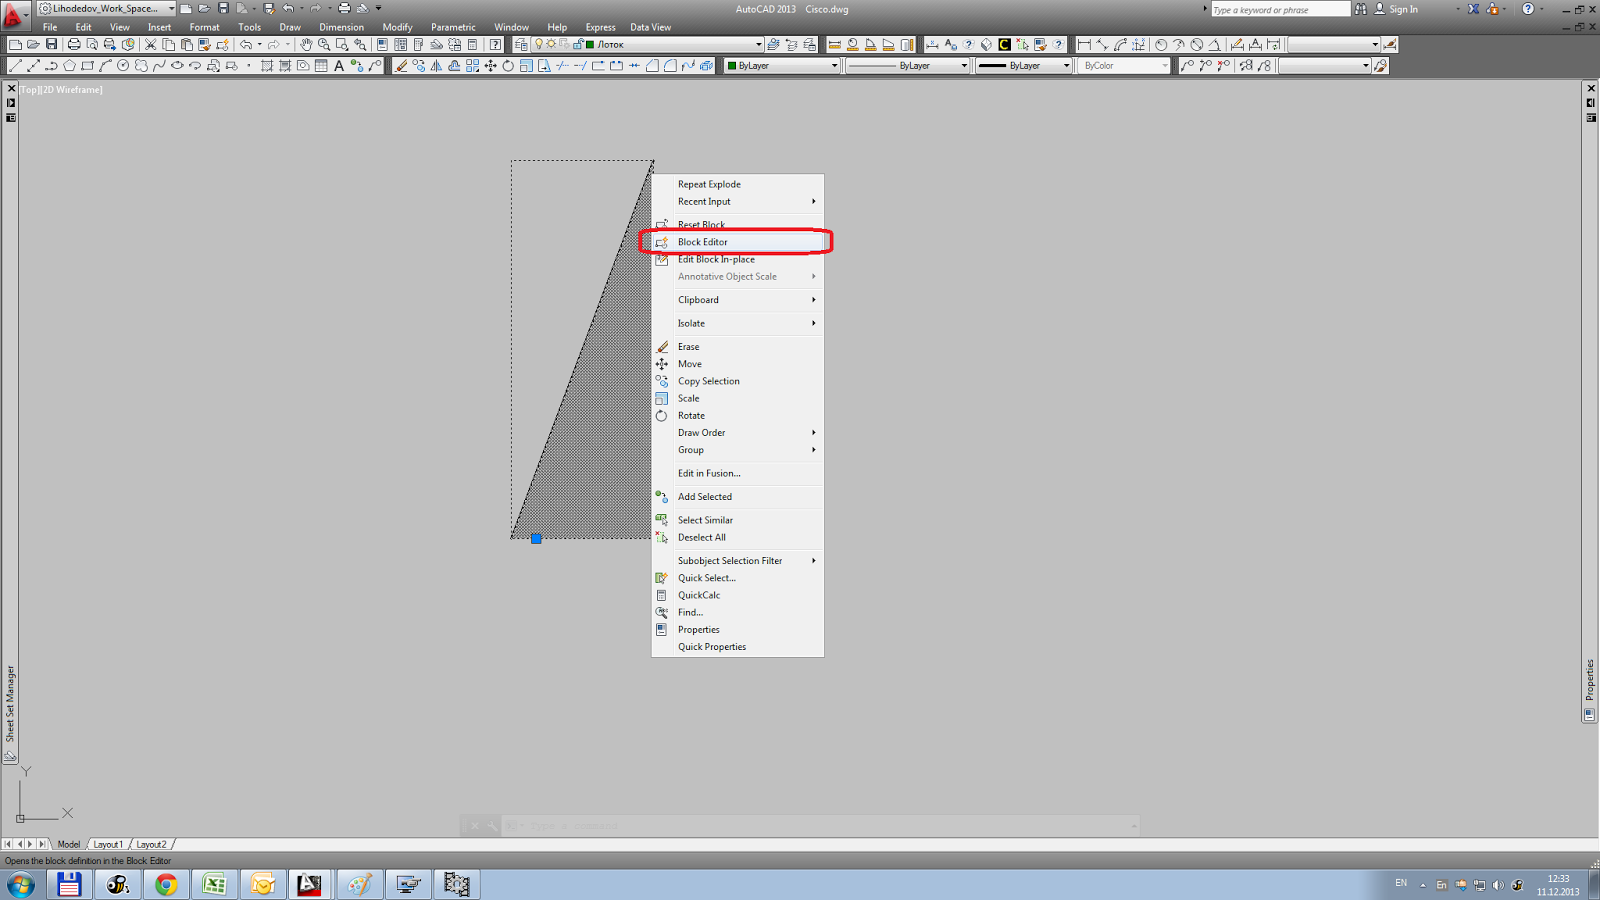The image size is (1600, 900).
Task: Select the Zoom Realtime magnifier tool
Action: tap(324, 44)
